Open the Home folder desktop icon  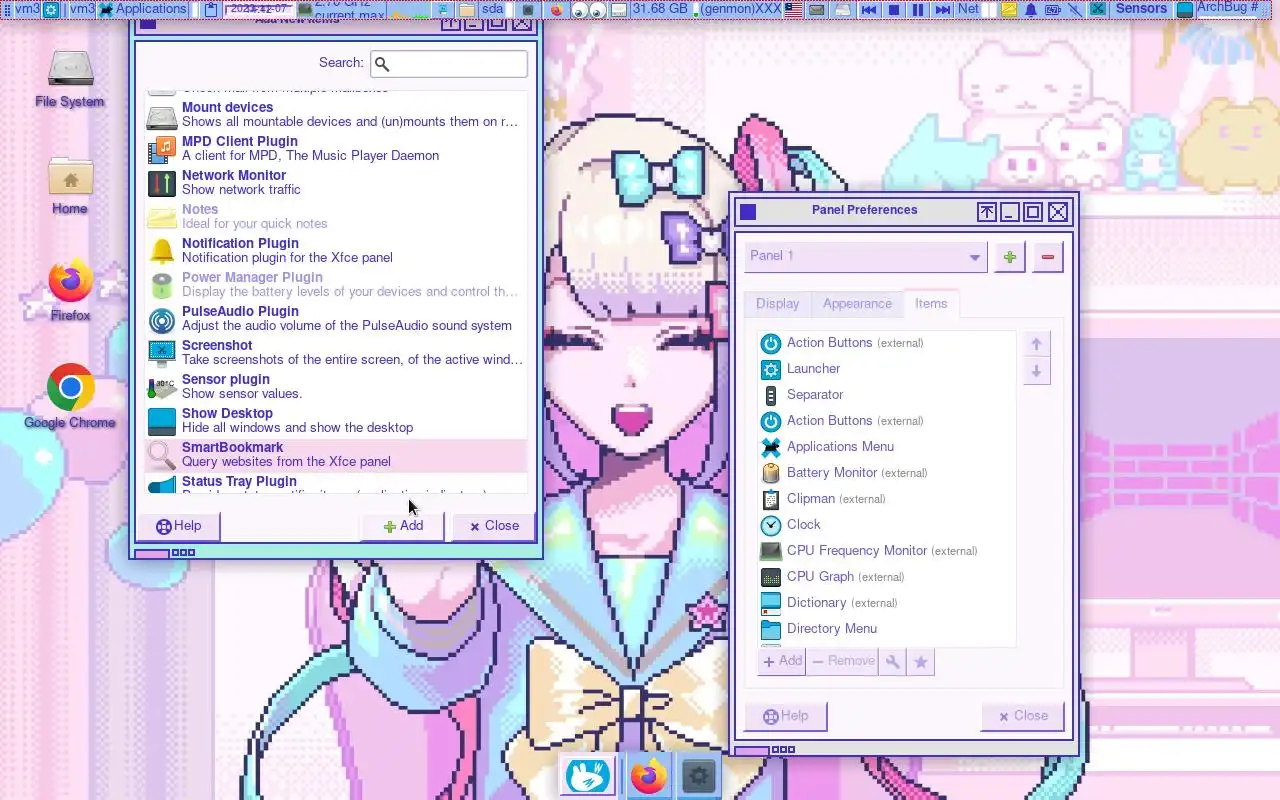tap(70, 186)
